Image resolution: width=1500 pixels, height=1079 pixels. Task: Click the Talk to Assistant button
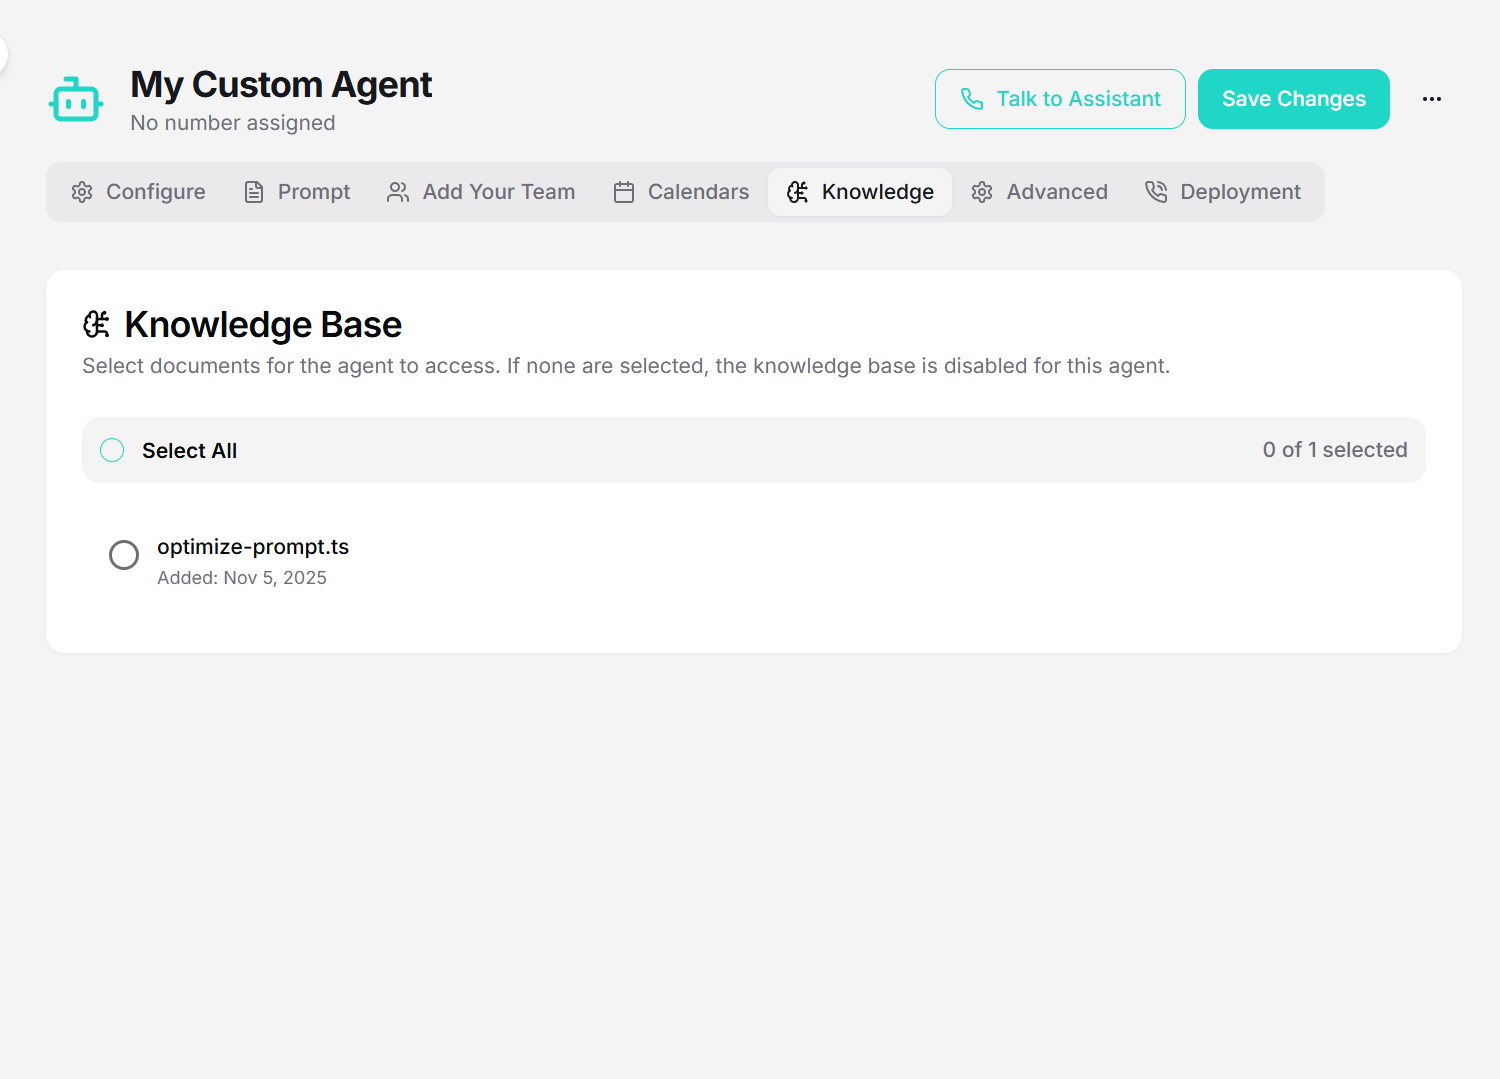pyautogui.click(x=1060, y=99)
